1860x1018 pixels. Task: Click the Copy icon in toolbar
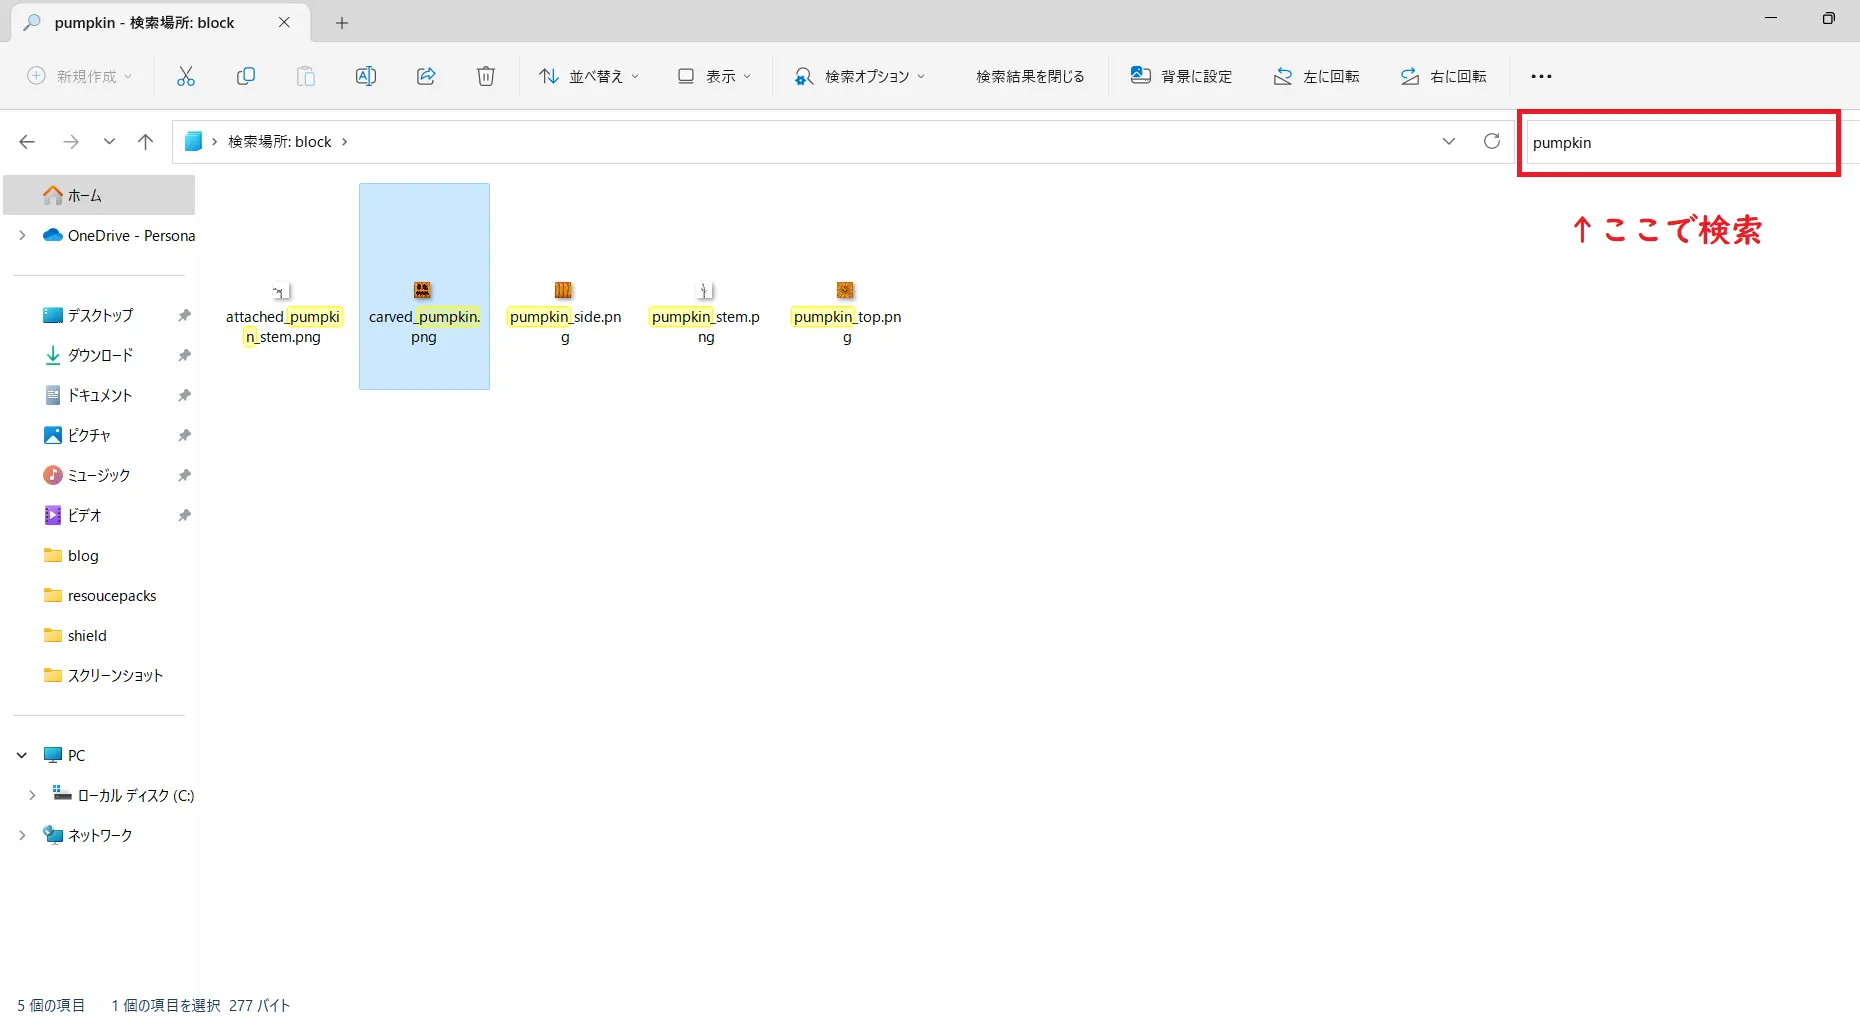click(246, 76)
